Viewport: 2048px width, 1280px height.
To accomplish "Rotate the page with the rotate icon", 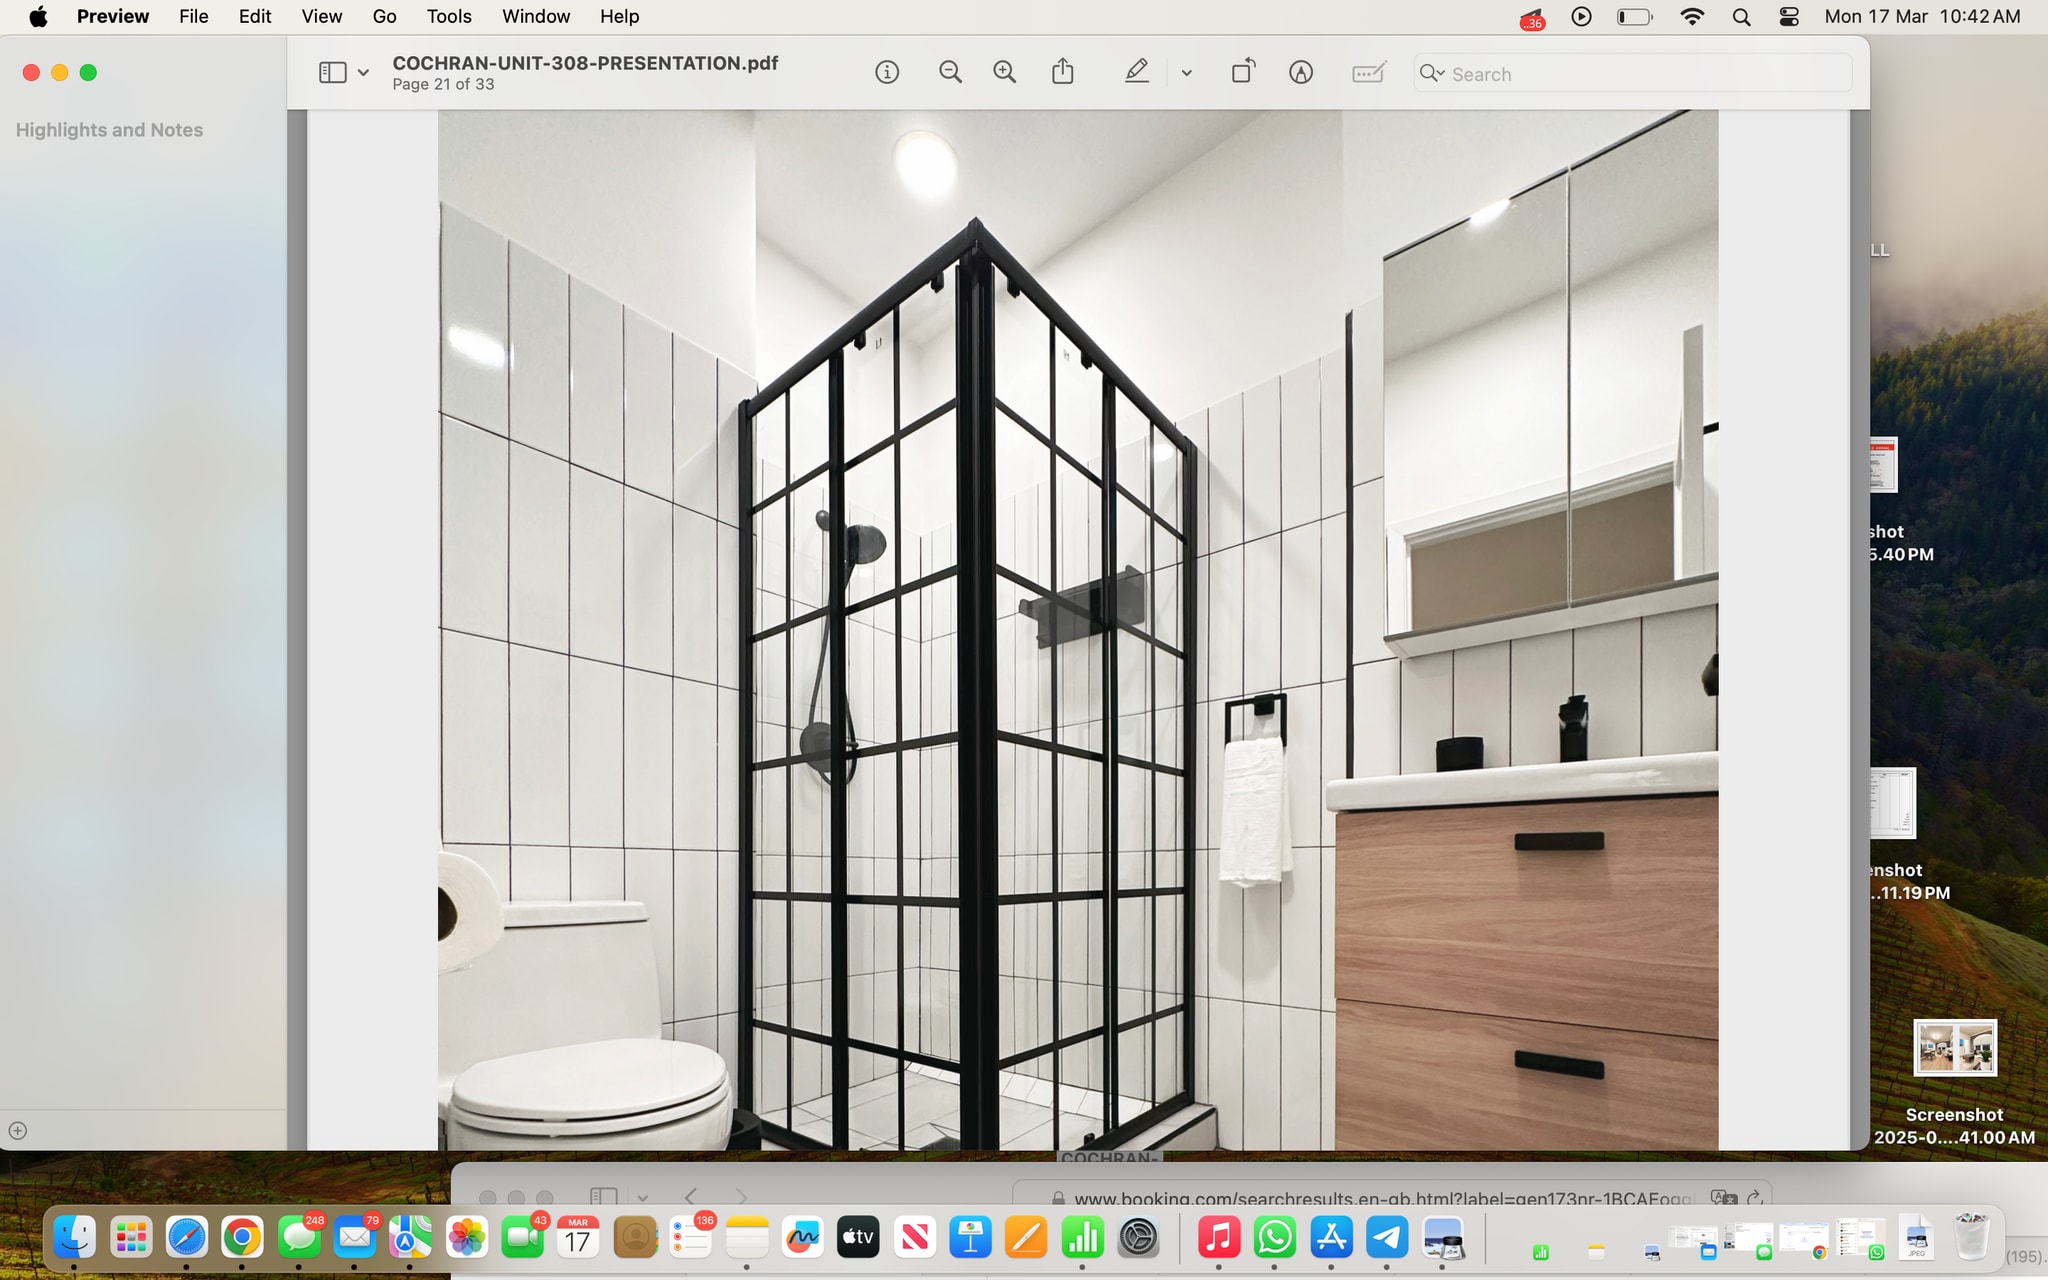I will click(x=1243, y=72).
